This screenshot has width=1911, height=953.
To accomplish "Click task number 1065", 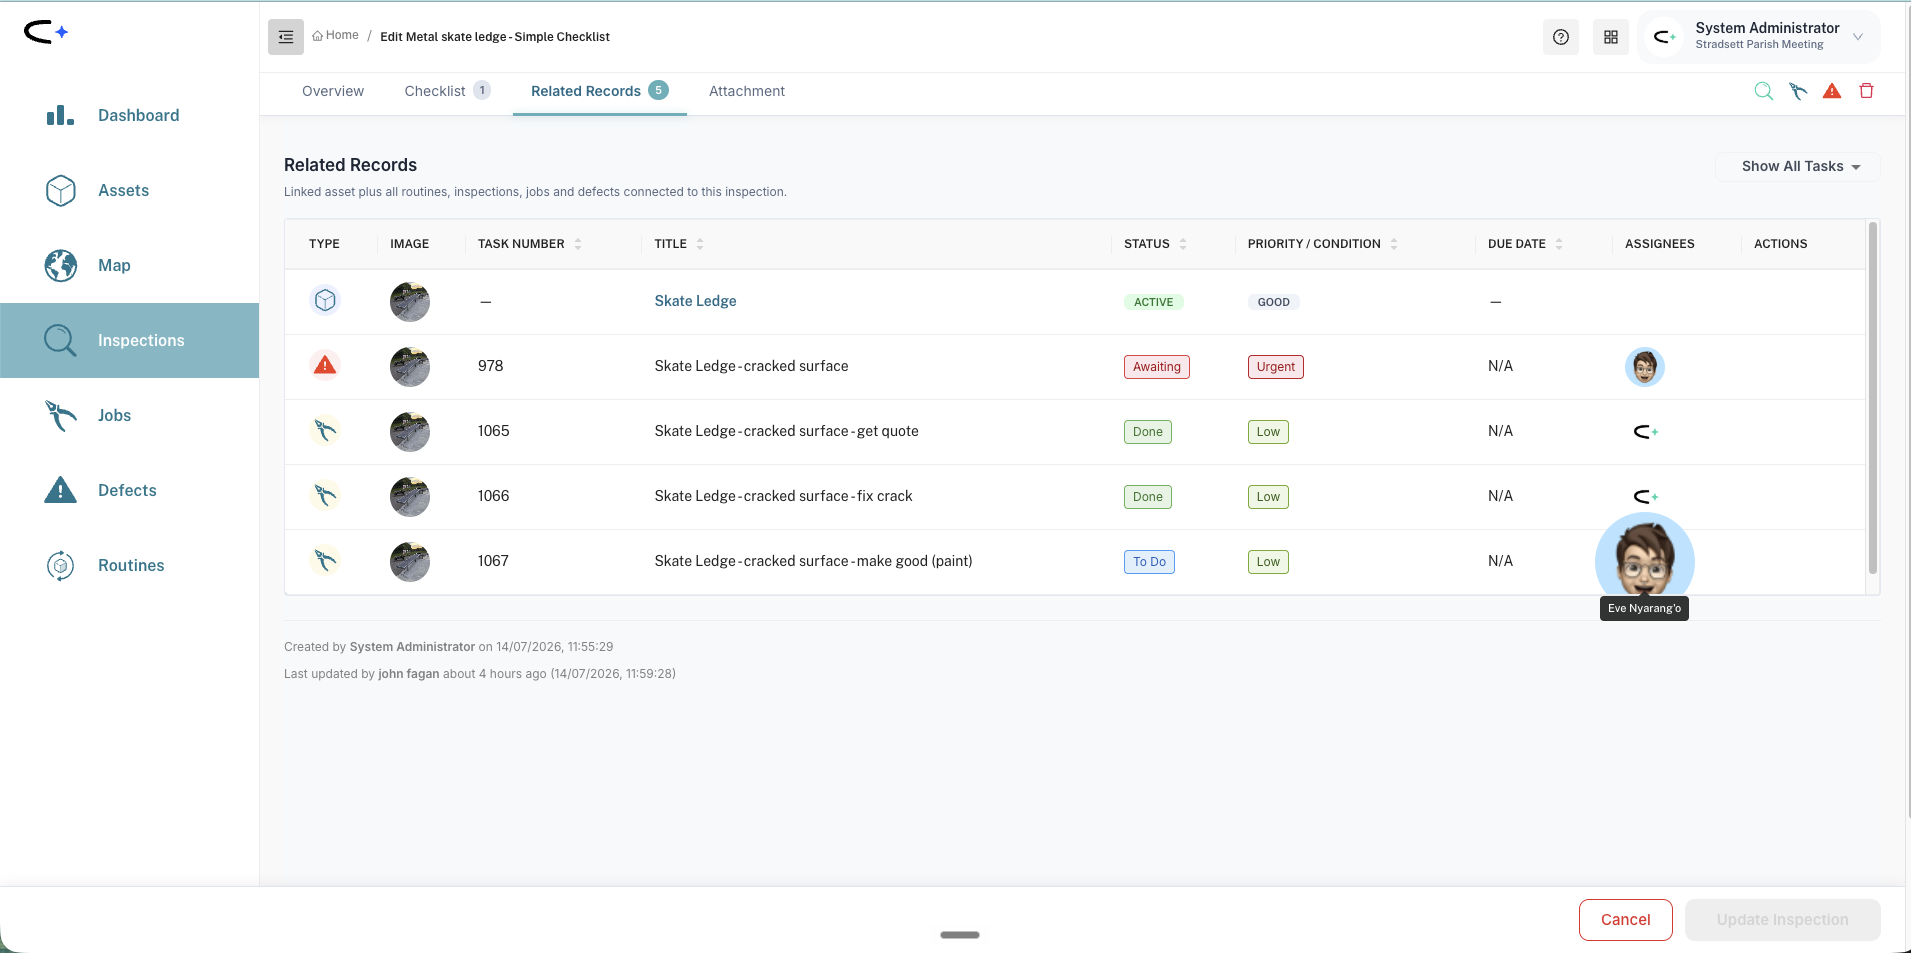I will [x=494, y=431].
